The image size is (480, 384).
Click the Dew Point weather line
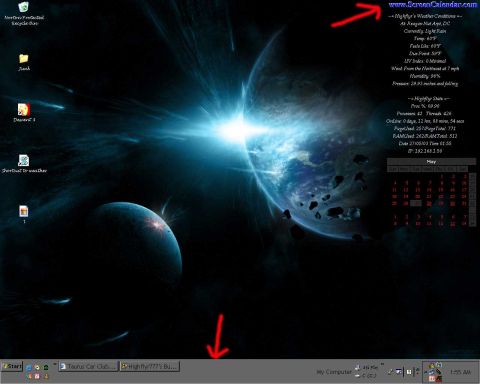pos(425,53)
